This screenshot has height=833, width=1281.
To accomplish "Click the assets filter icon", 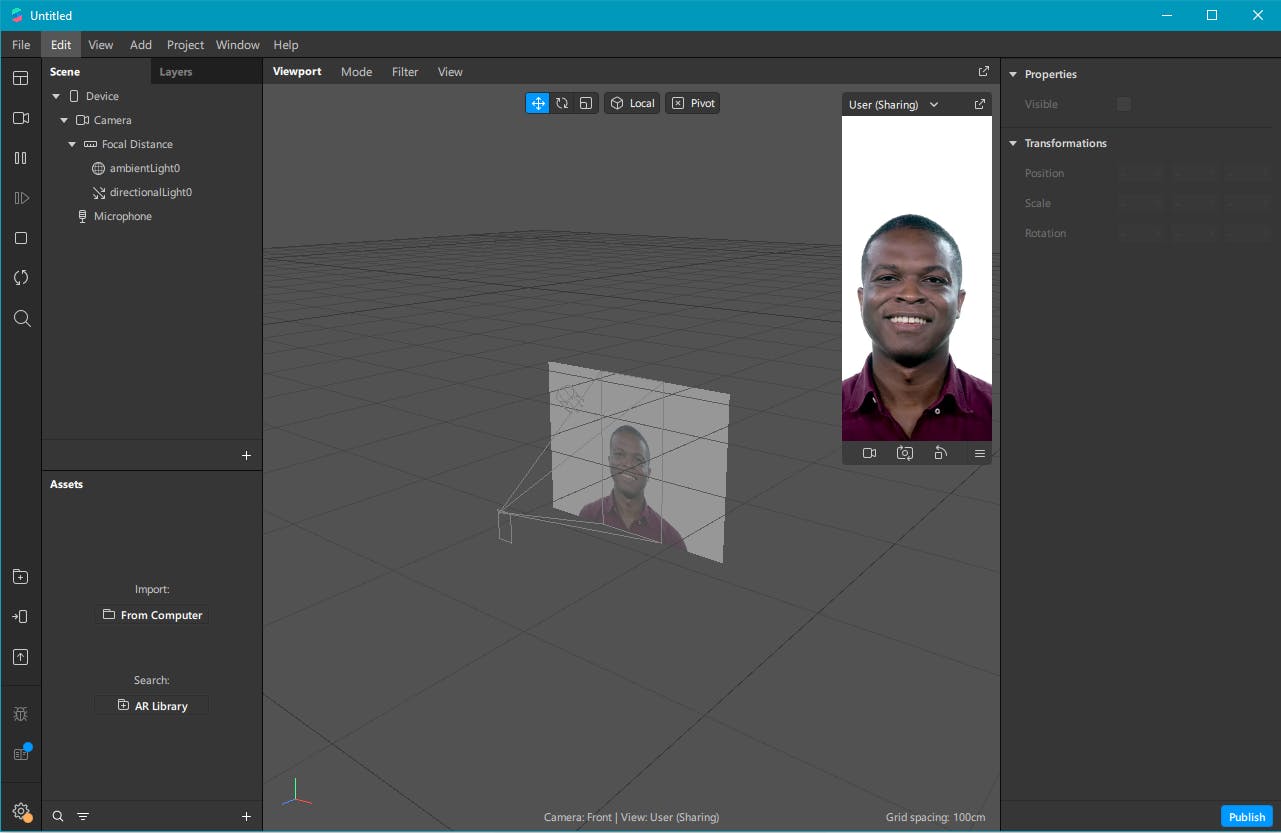I will tap(83, 817).
